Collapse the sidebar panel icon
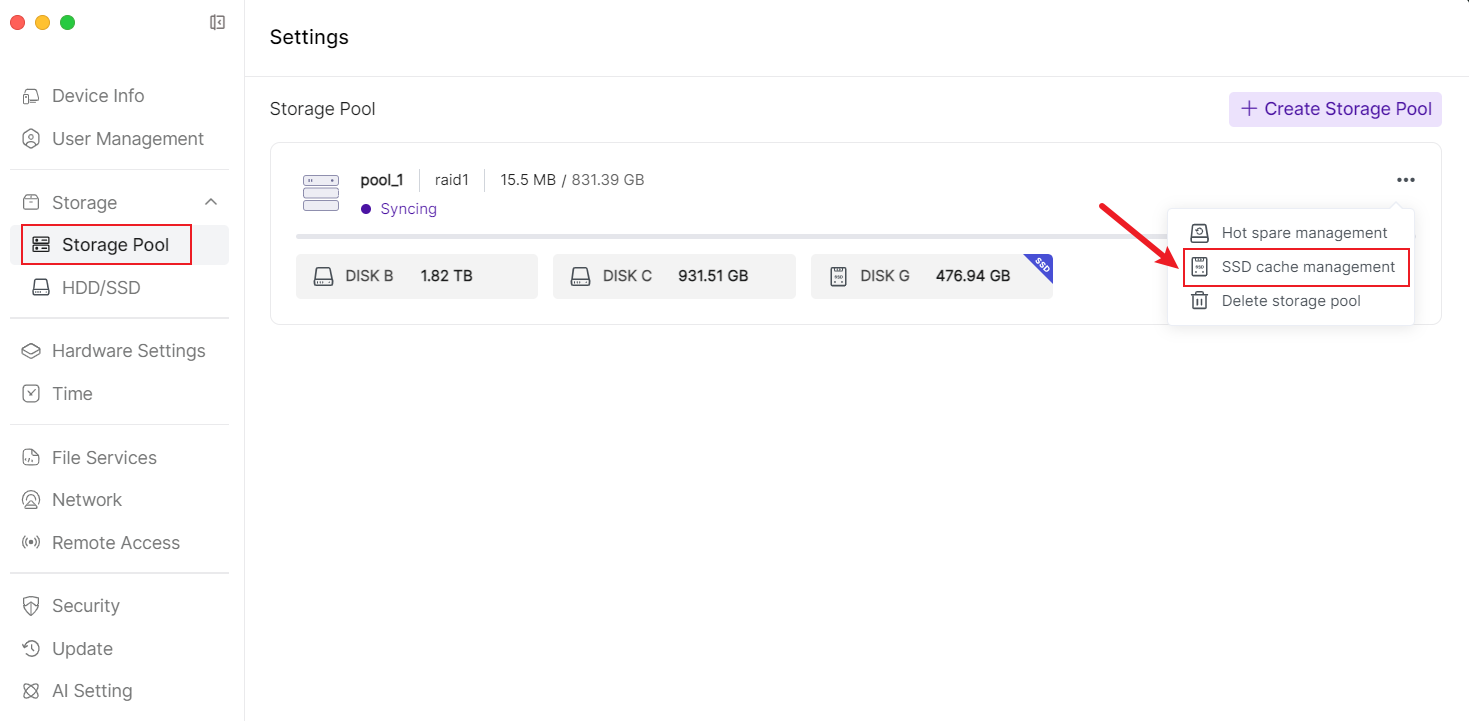Image resolution: width=1469 pixels, height=721 pixels. [217, 22]
